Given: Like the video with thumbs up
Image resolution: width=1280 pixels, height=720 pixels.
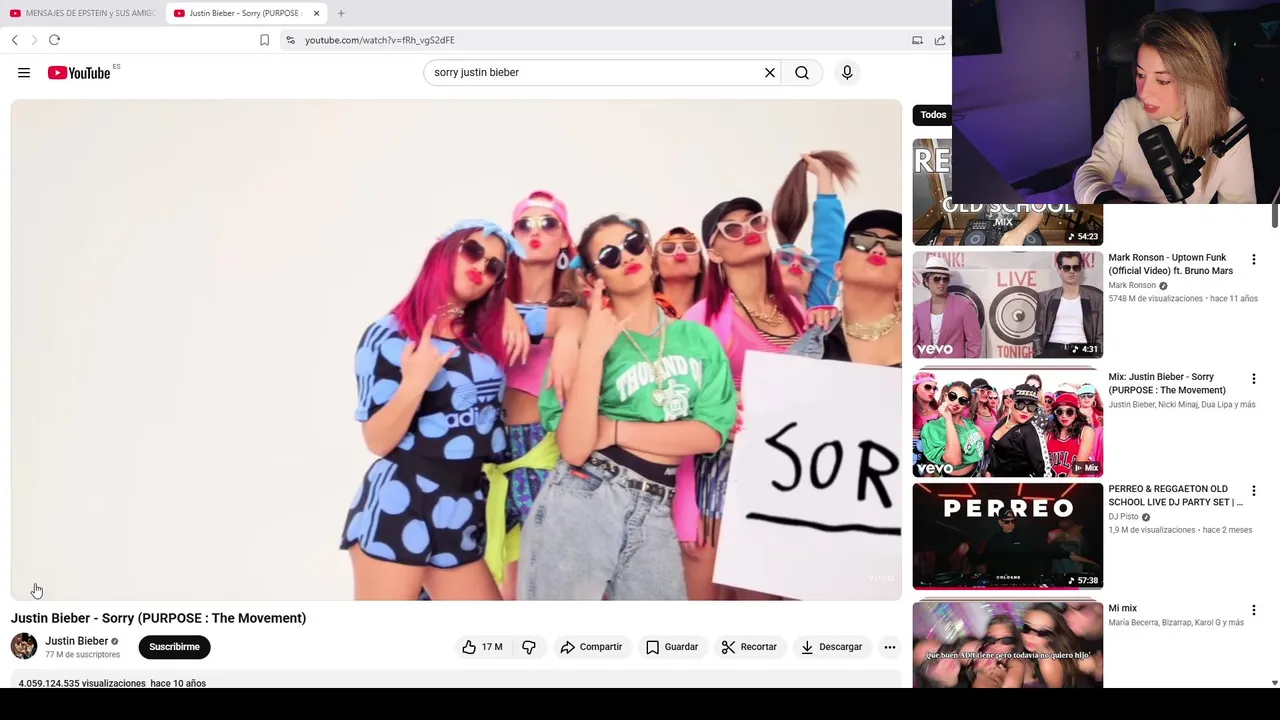Looking at the screenshot, I should click(482, 647).
